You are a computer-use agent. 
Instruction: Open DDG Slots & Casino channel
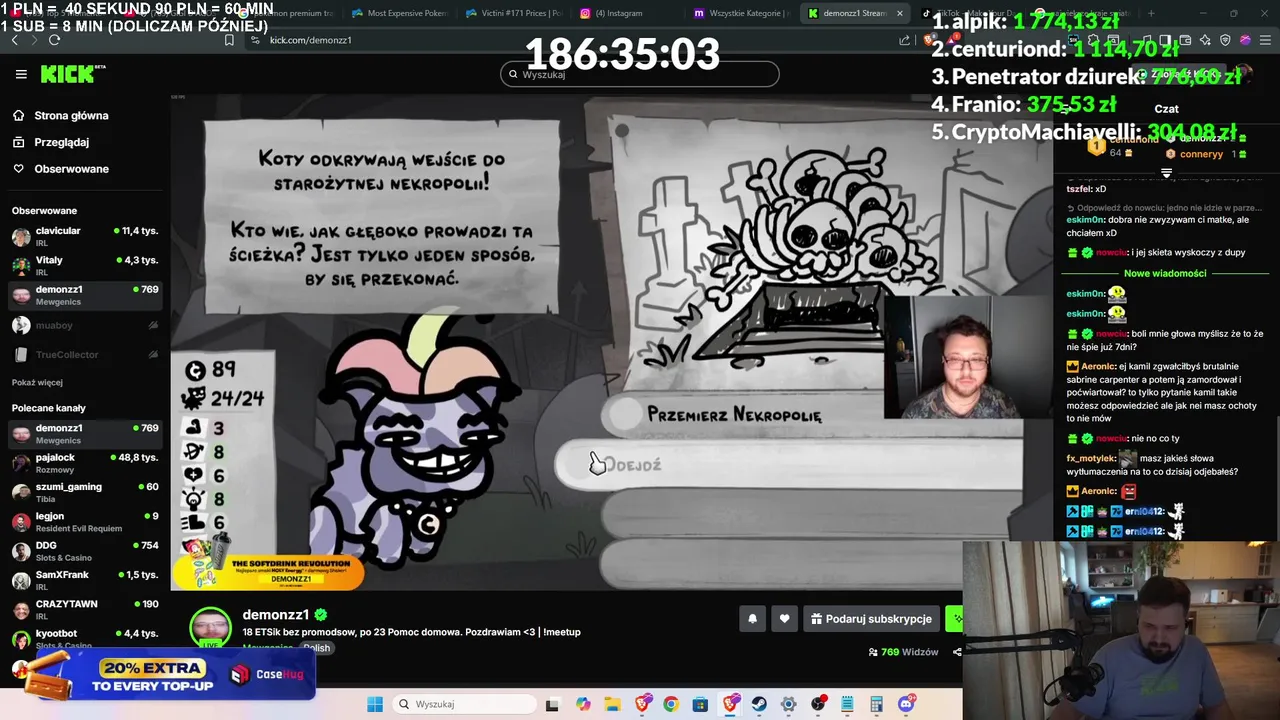(x=85, y=551)
